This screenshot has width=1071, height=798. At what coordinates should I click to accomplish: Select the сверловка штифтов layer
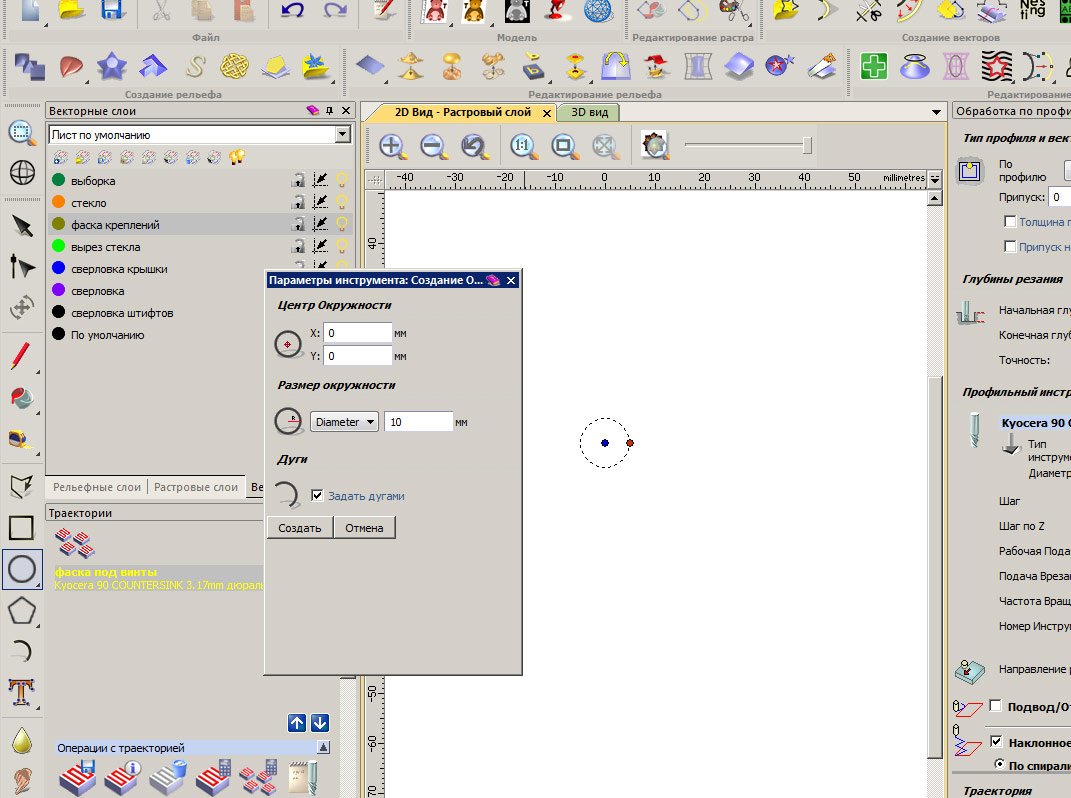tap(122, 313)
